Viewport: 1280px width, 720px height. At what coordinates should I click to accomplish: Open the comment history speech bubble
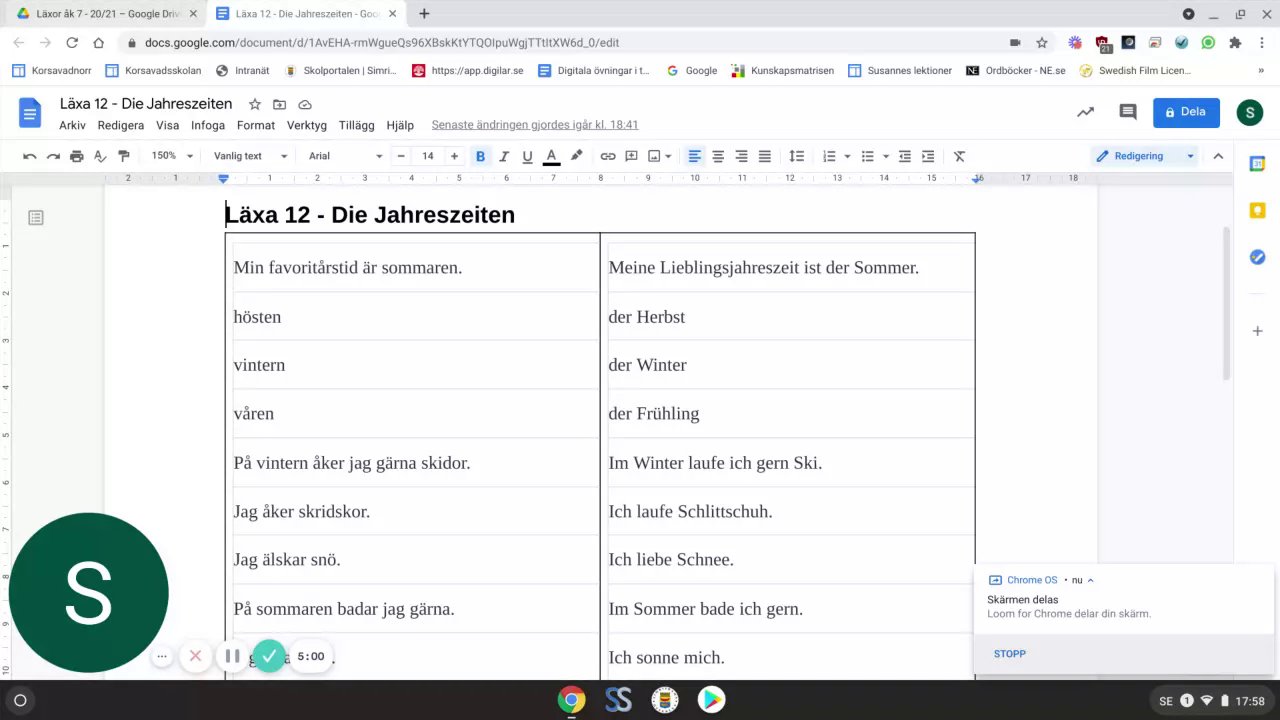coord(1128,112)
